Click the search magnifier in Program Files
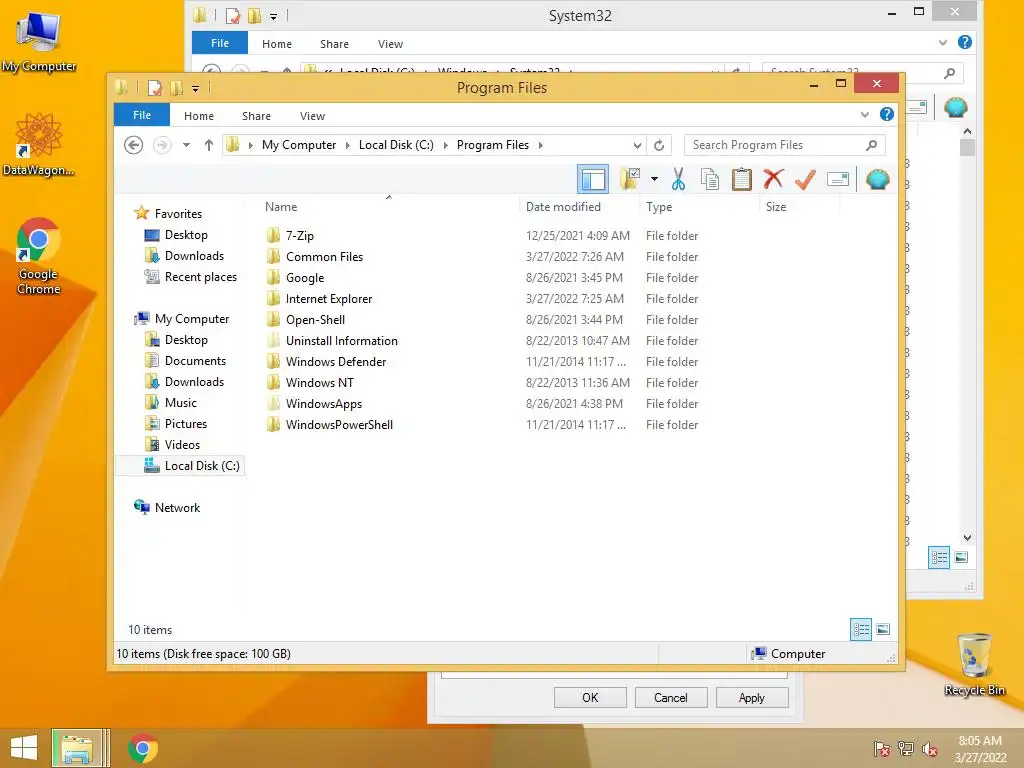Screen dimensions: 1024x768 click(871, 145)
